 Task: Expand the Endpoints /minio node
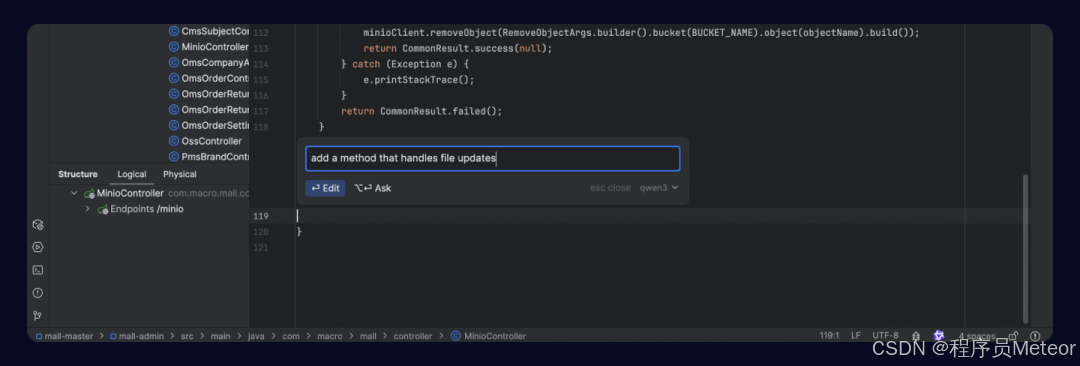(x=87, y=209)
